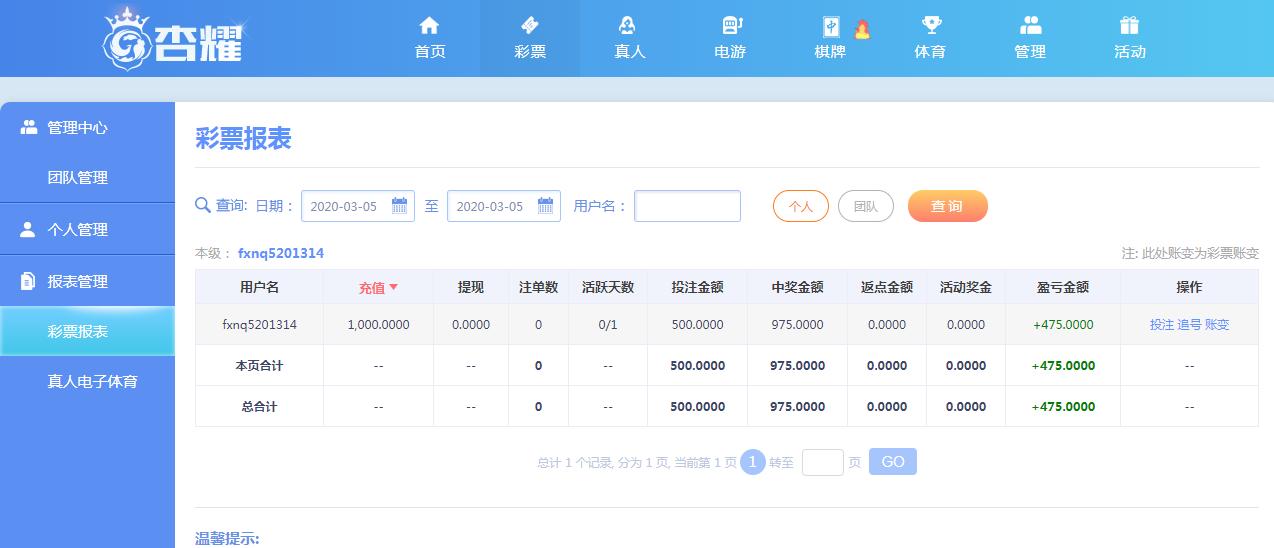Open 真人电子体育 report in the sidebar

click(x=92, y=382)
